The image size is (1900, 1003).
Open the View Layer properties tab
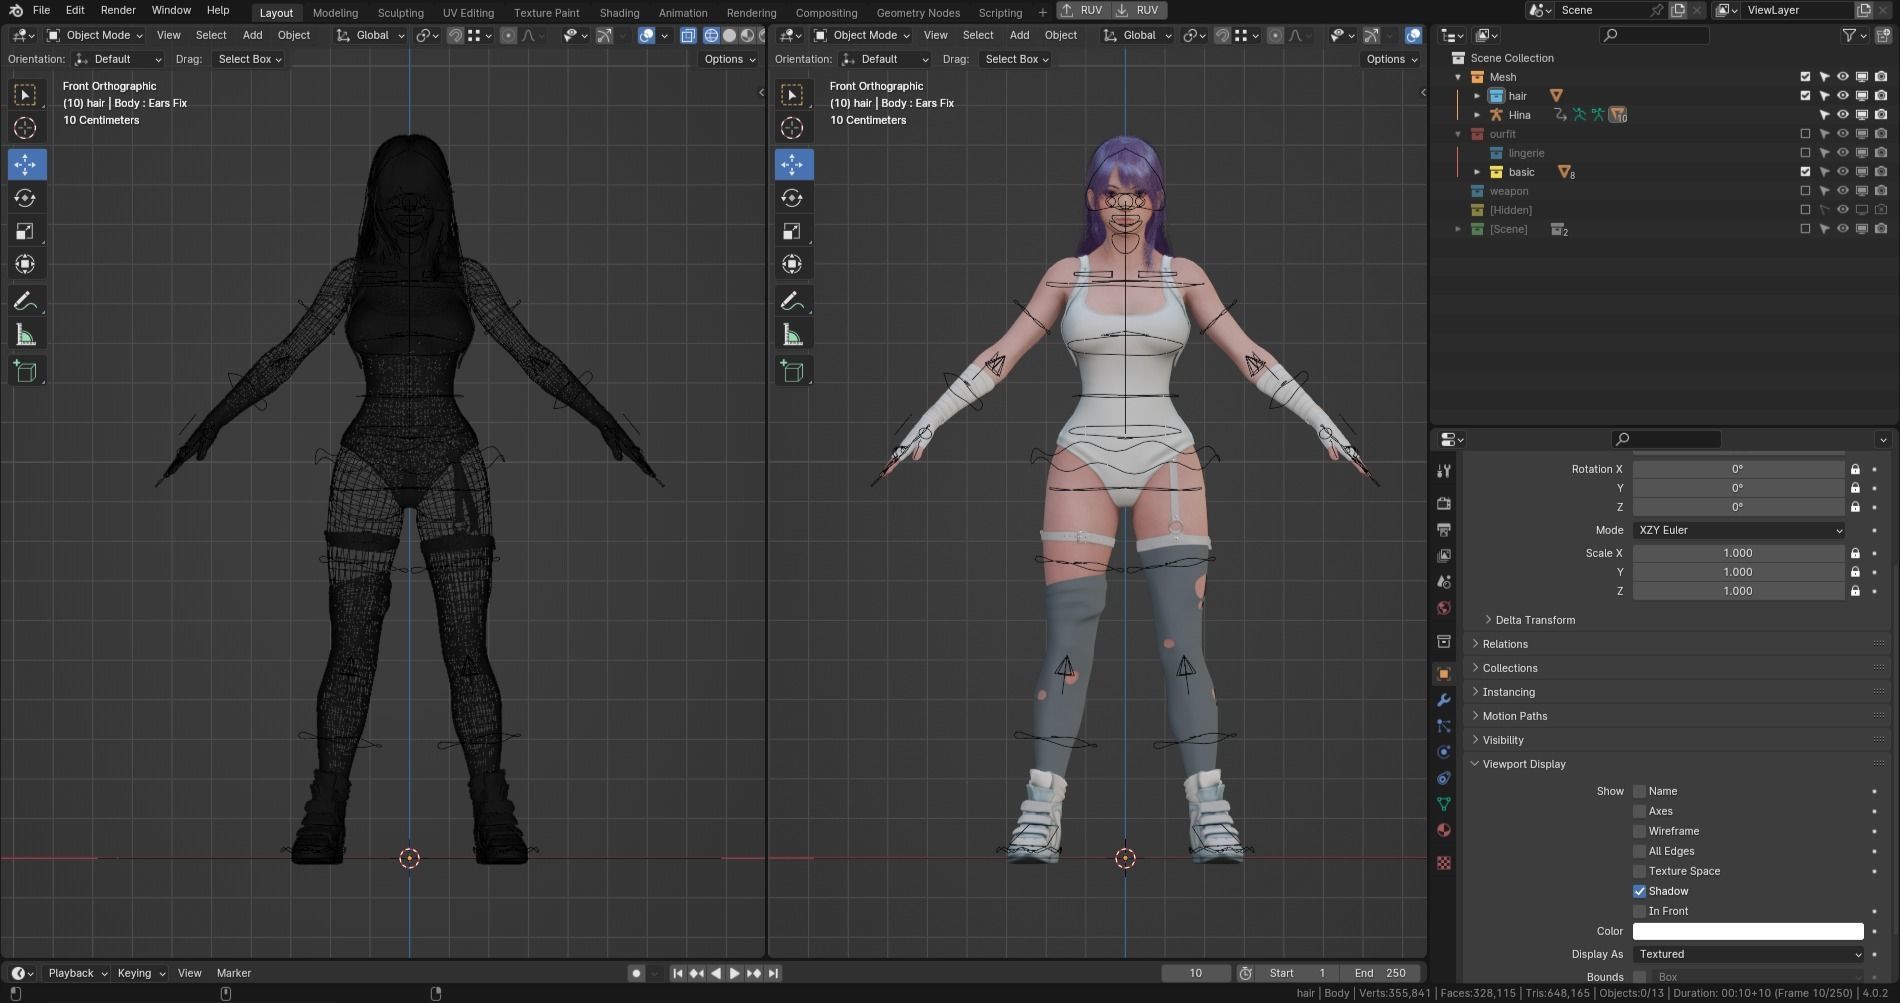point(1443,556)
